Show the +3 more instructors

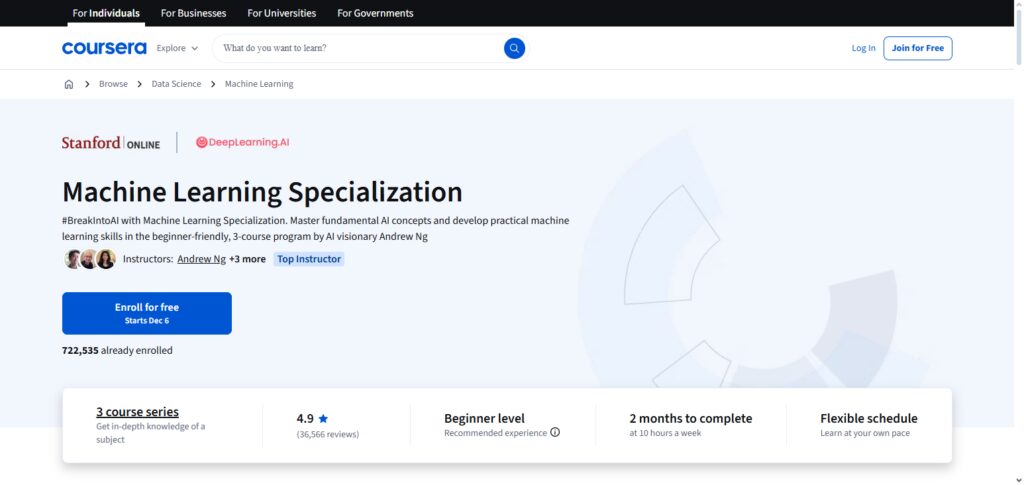248,259
